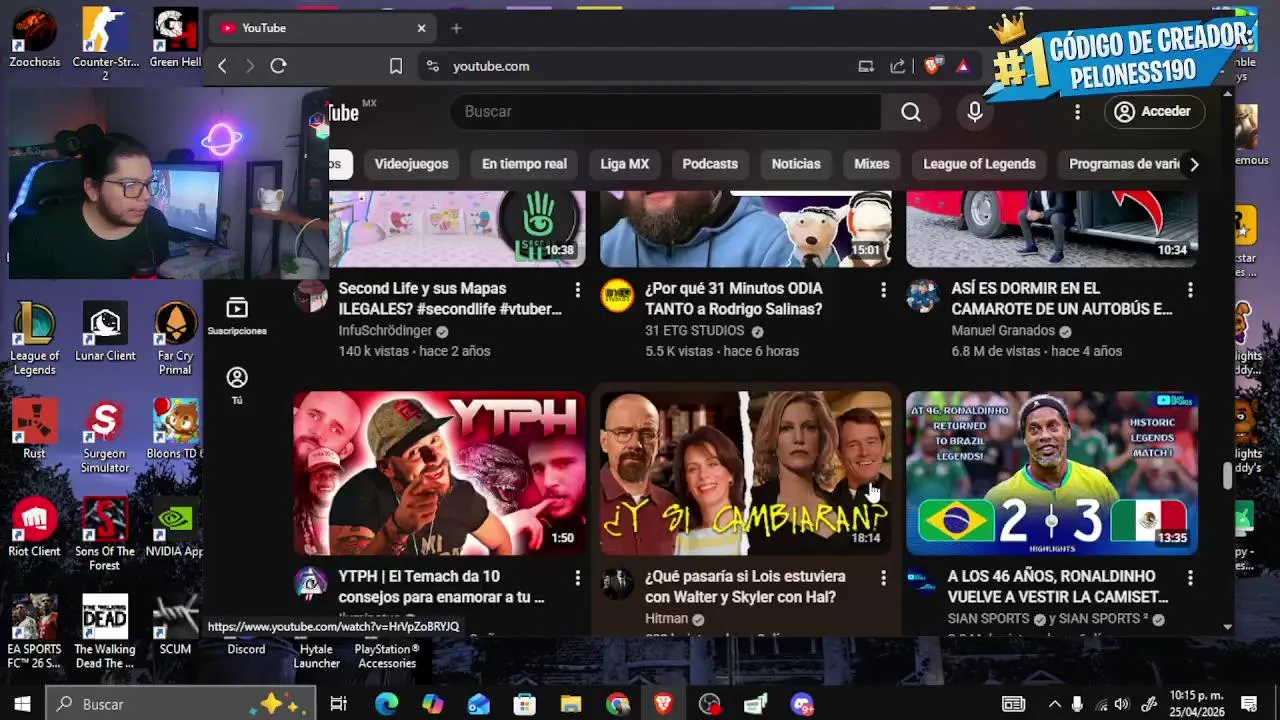Open options for Second Life y sus Mapas video
1280x720 pixels.
coord(577,290)
